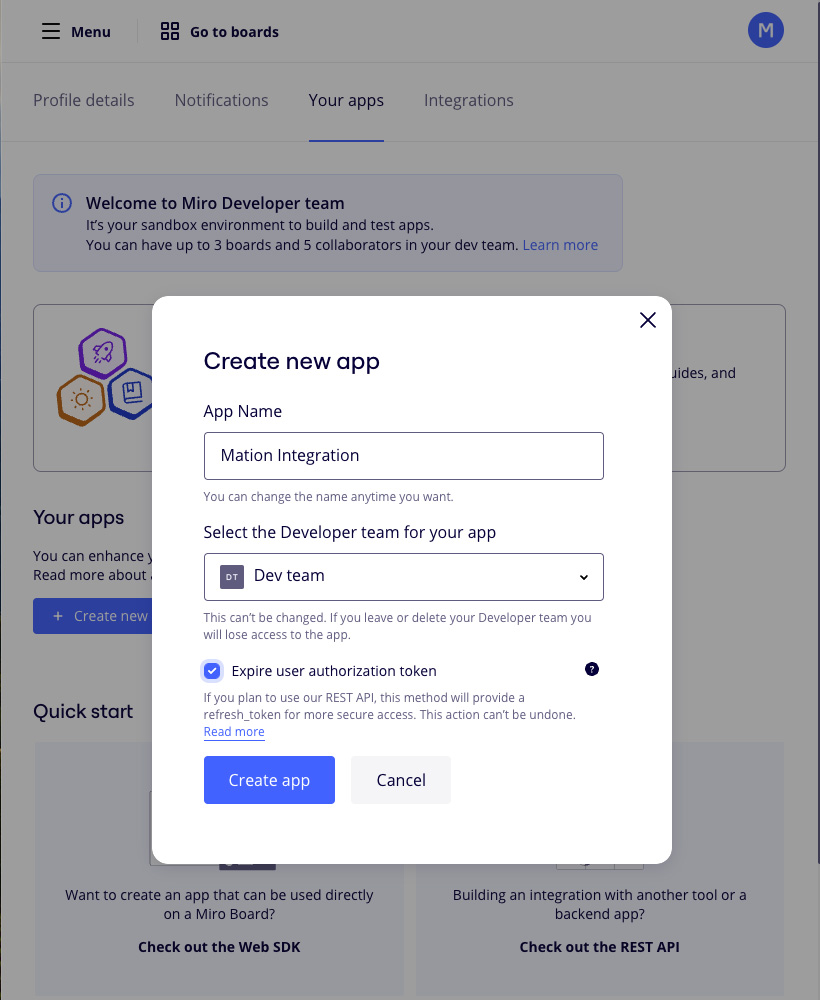This screenshot has width=820, height=1000.
Task: Focus the App Name input field
Action: (404, 456)
